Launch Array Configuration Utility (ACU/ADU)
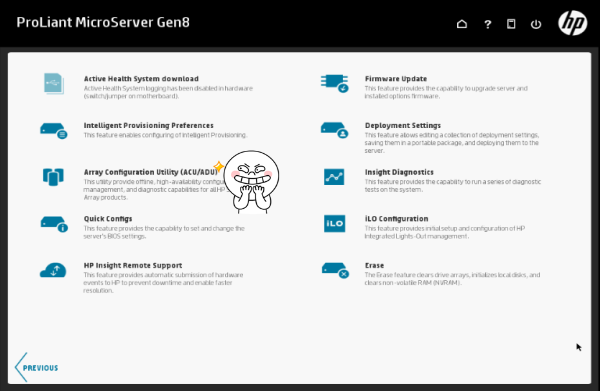This screenshot has height=391, width=600. point(151,172)
